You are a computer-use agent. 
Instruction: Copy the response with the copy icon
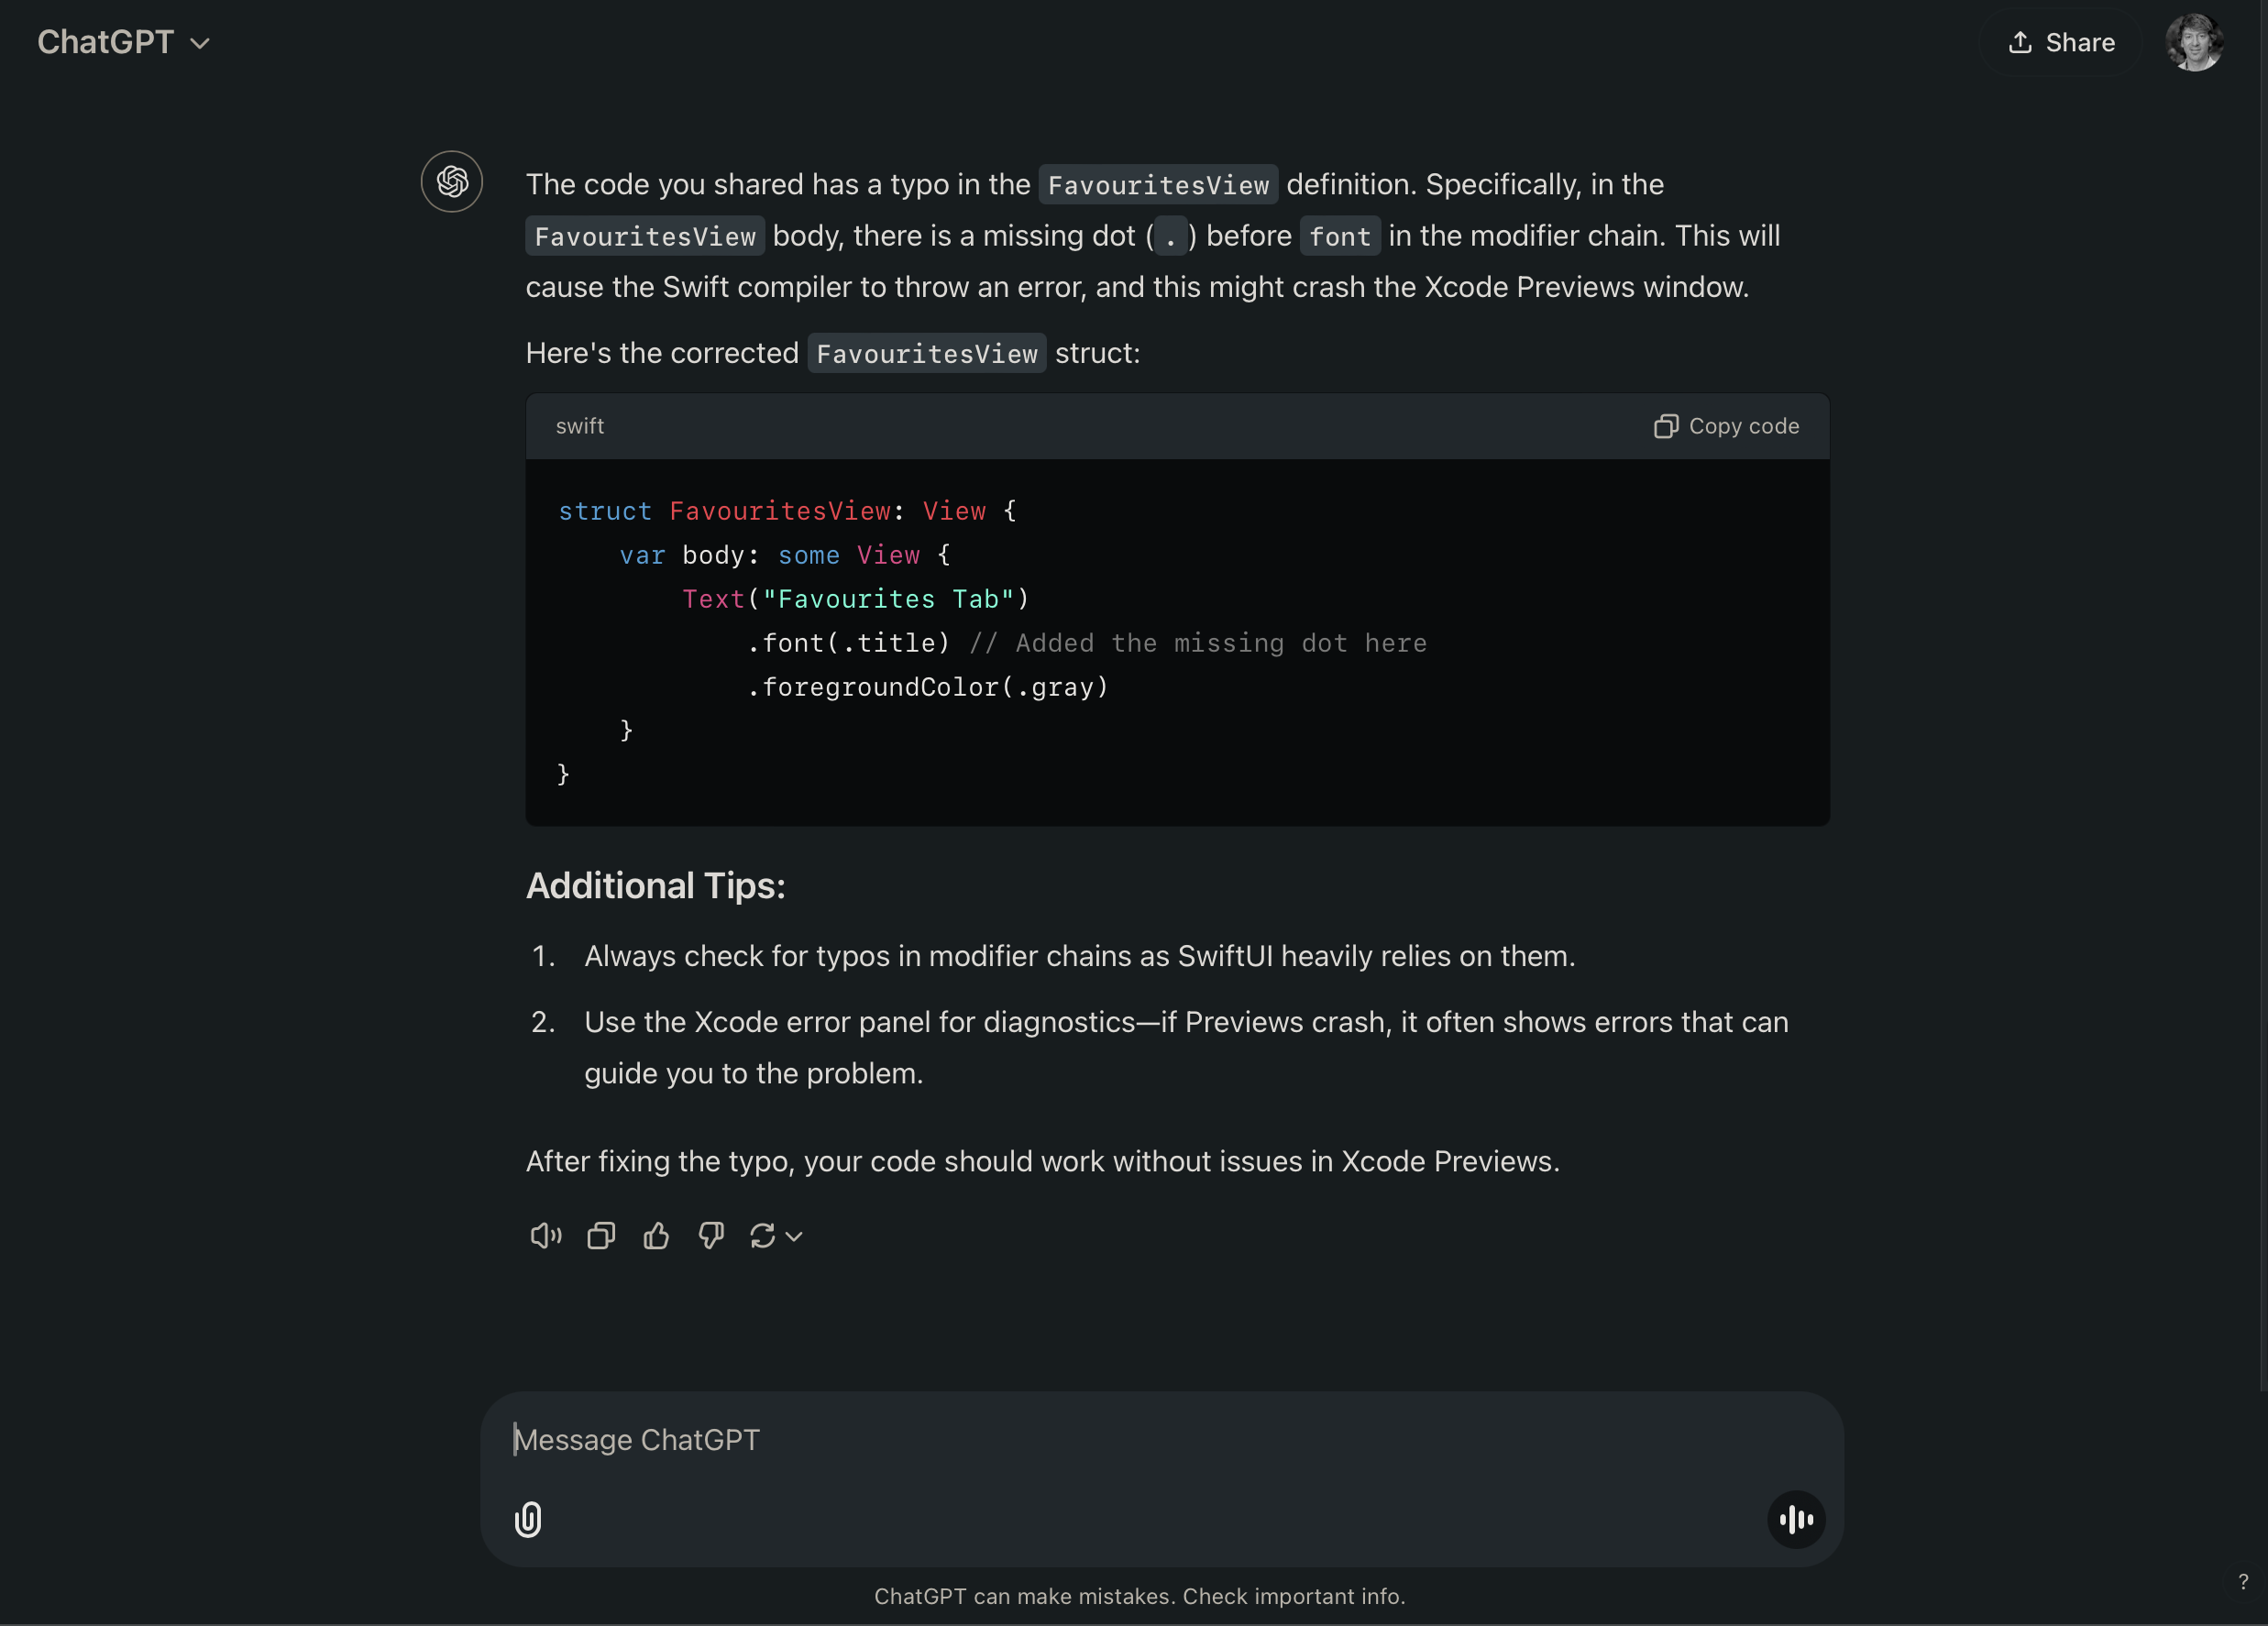click(x=601, y=1236)
